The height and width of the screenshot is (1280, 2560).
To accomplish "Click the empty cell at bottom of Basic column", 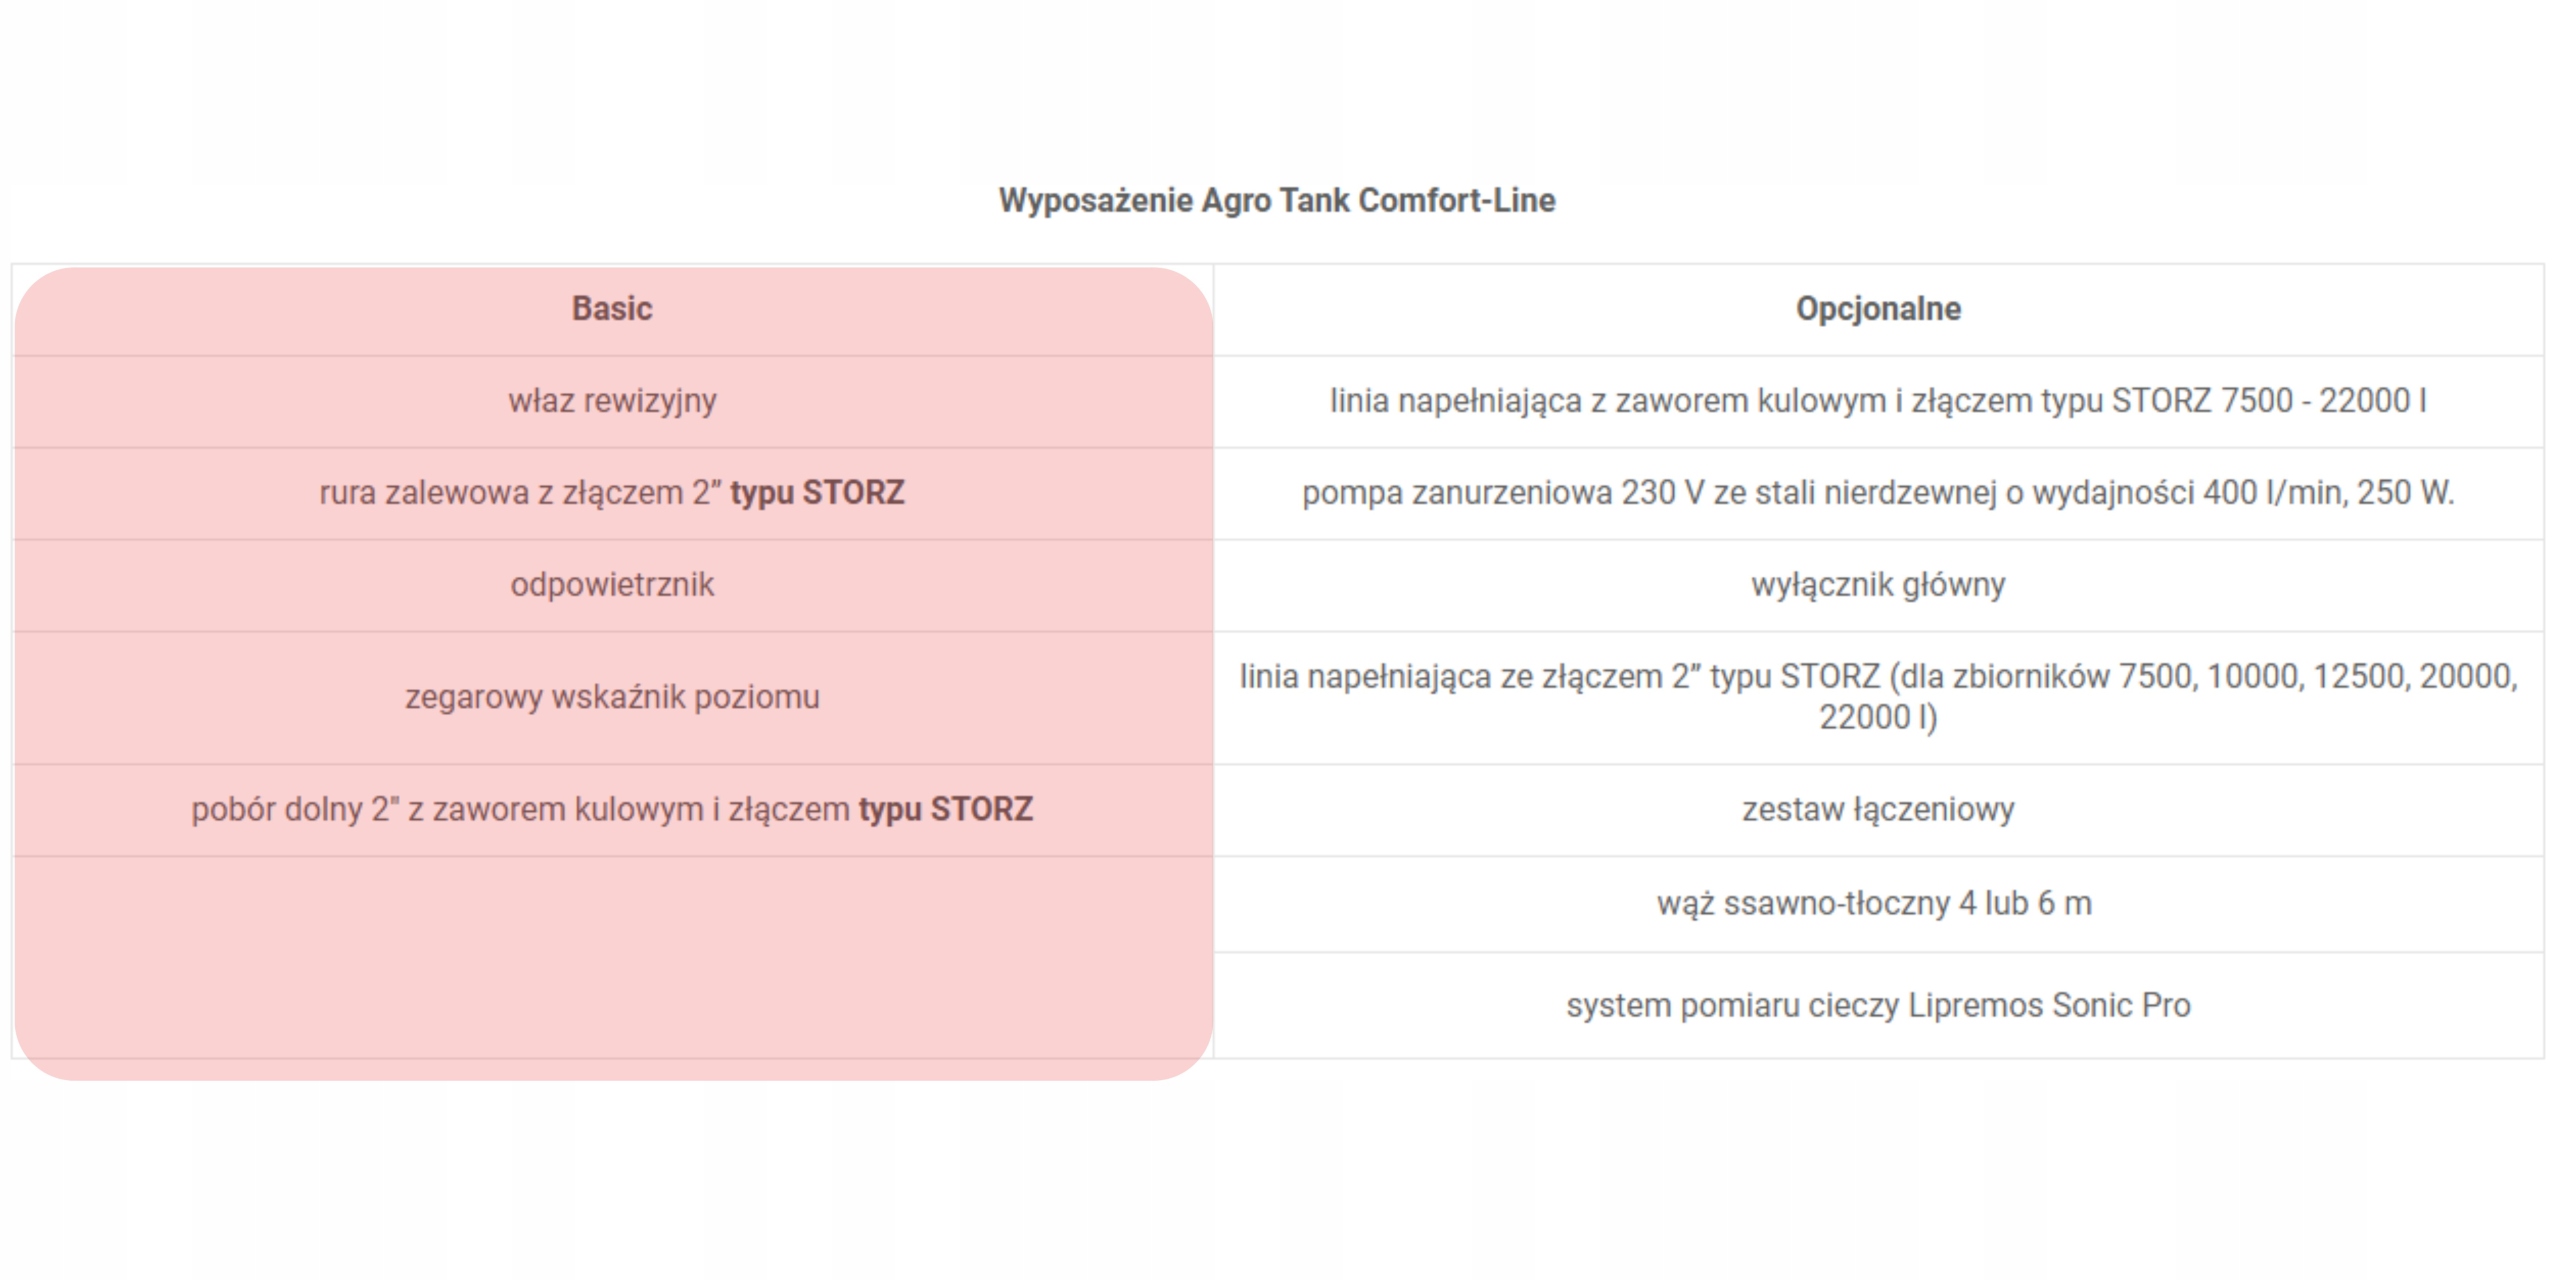I will [612, 955].
